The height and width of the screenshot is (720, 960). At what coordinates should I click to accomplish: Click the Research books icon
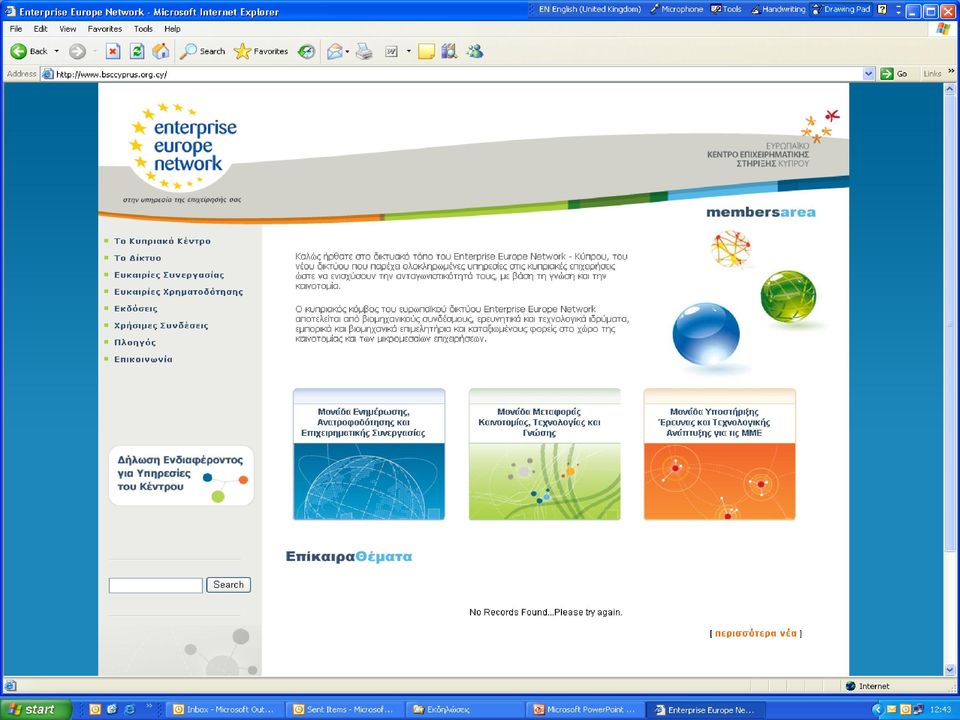coord(449,51)
